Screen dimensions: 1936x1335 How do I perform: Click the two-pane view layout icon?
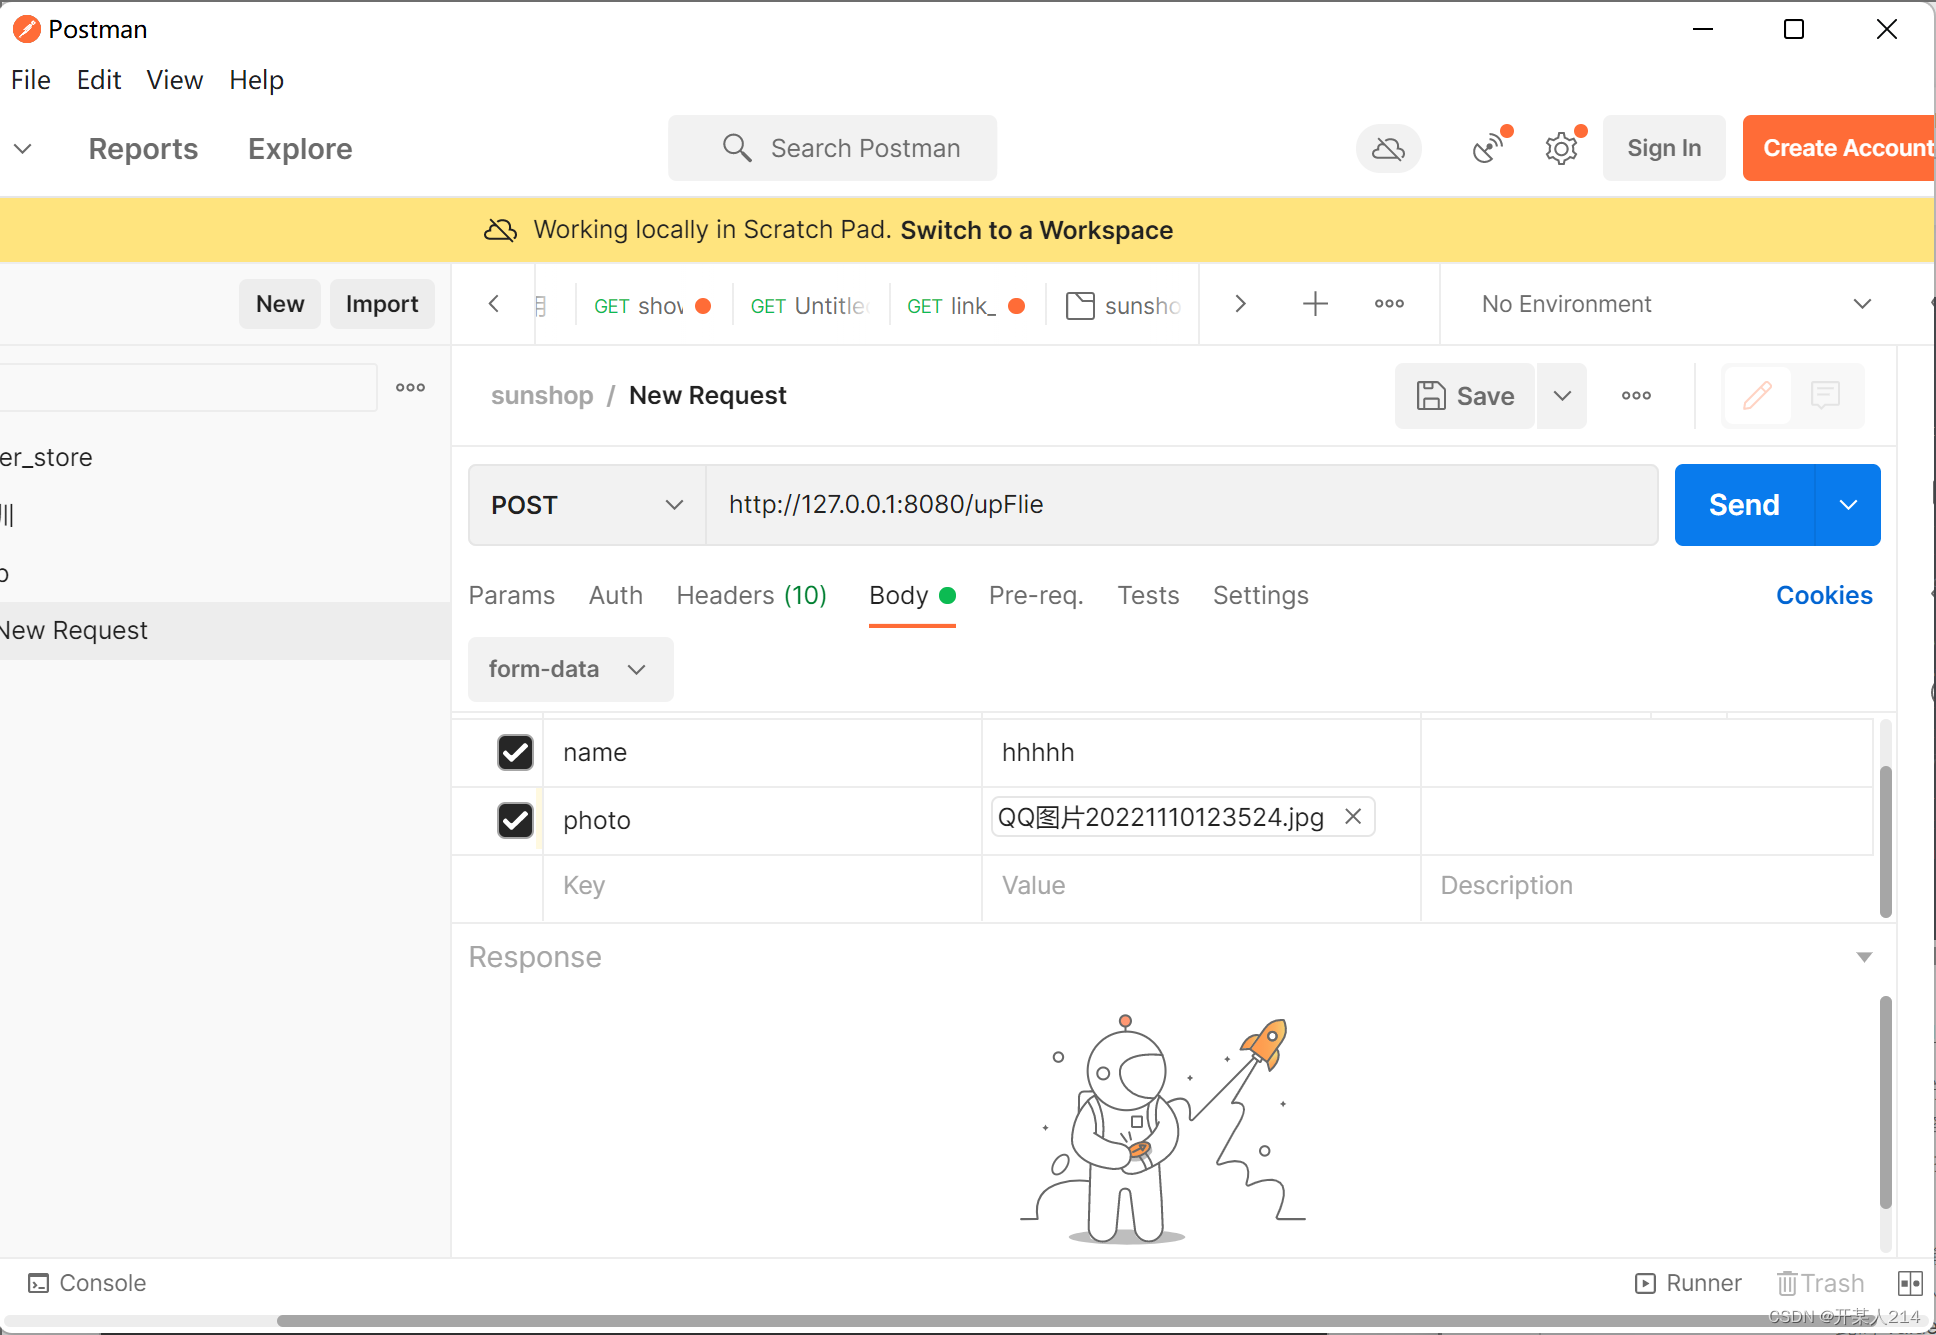coord(1911,1283)
